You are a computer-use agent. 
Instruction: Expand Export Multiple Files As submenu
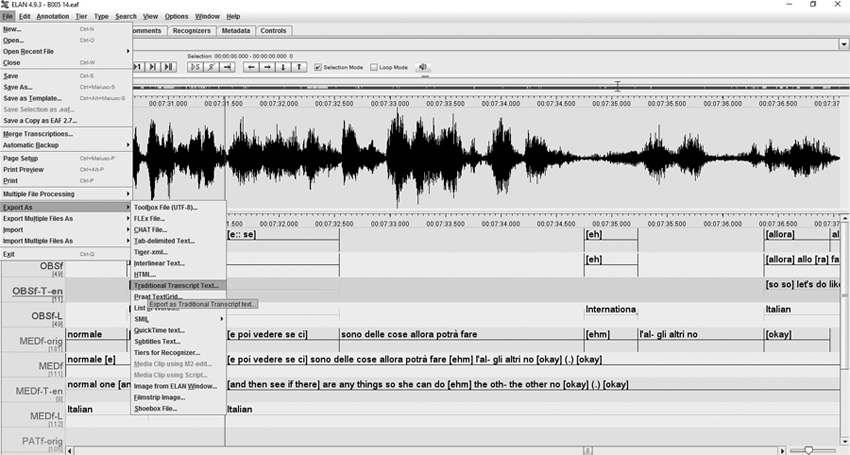(x=66, y=219)
